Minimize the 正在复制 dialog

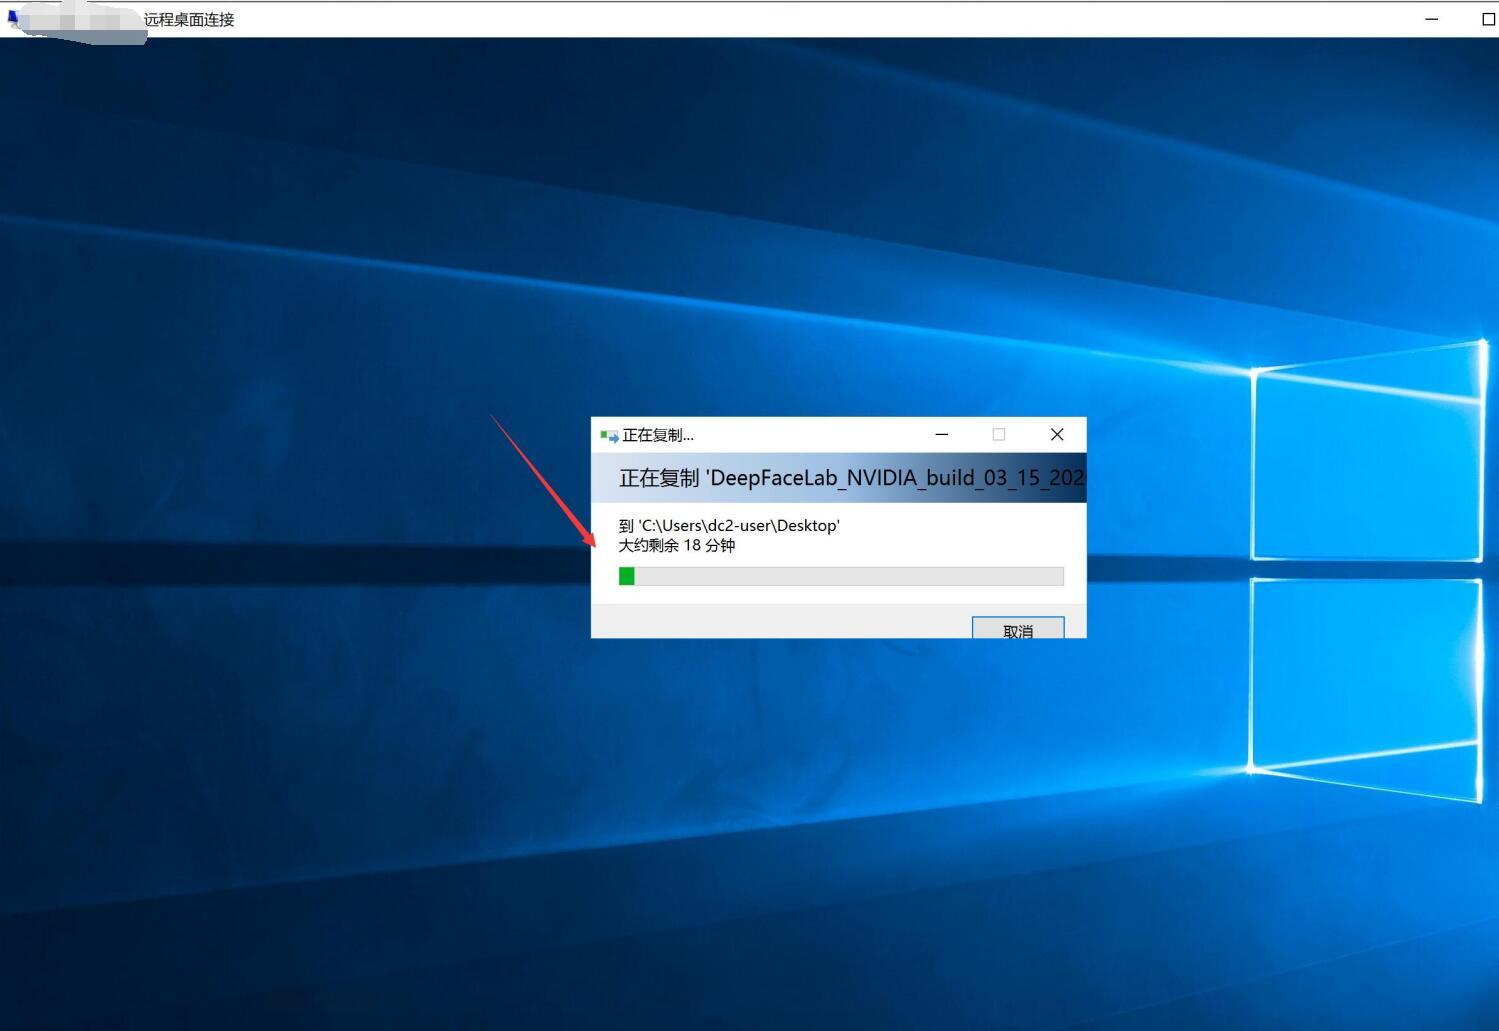tap(941, 434)
